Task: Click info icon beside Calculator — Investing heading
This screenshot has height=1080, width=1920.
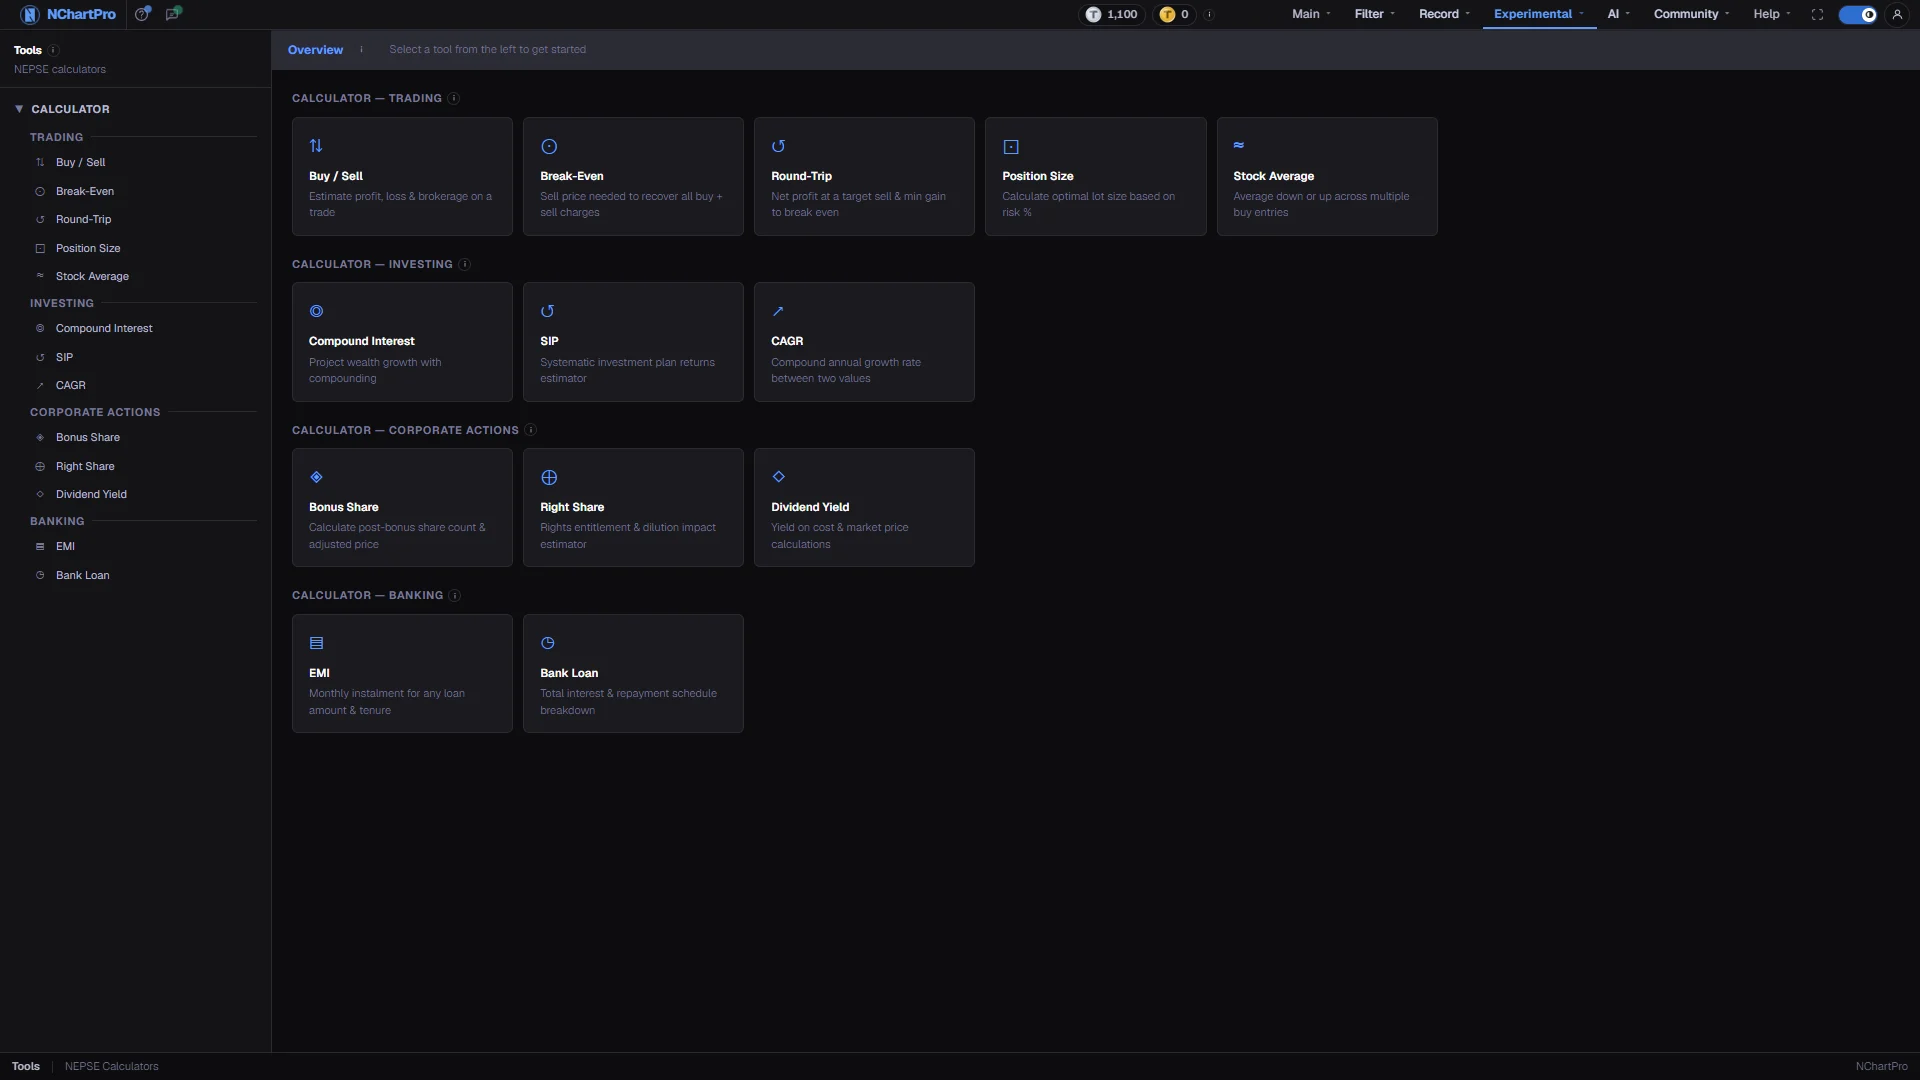Action: click(x=464, y=264)
